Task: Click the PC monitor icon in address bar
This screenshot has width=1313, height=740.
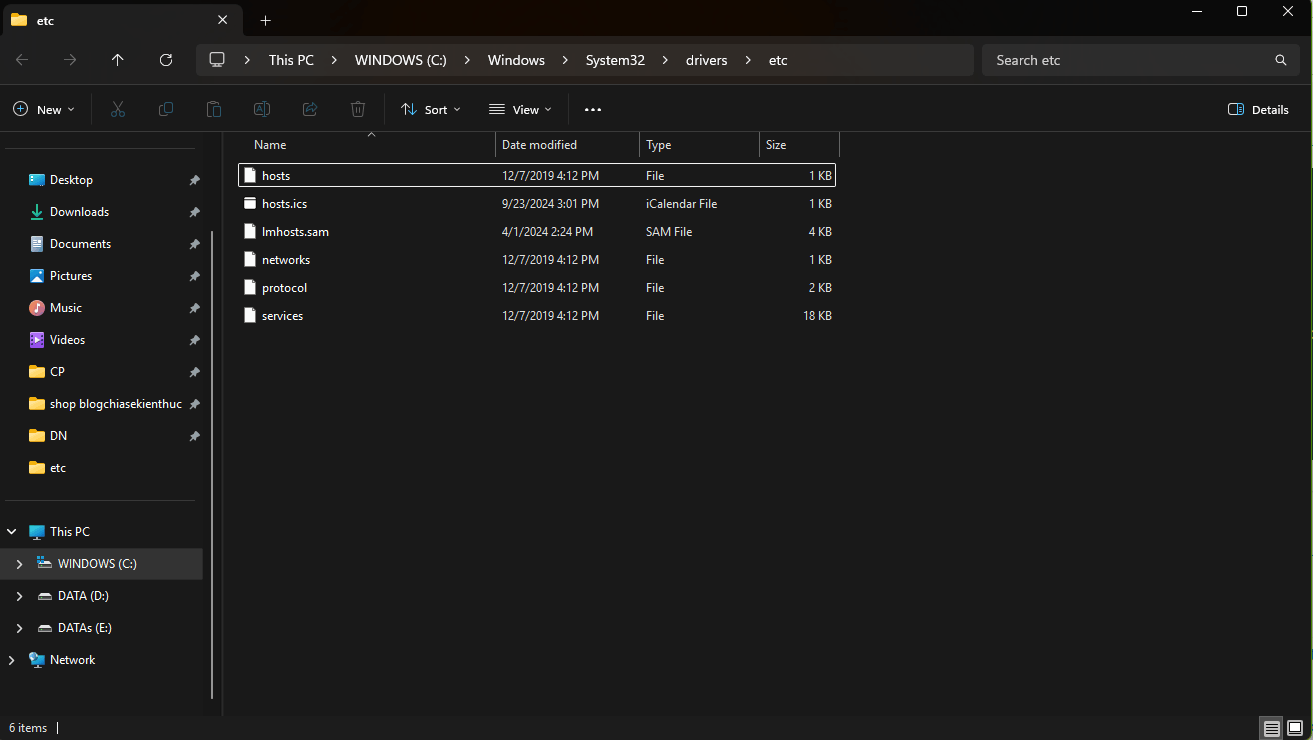Action: click(x=217, y=60)
